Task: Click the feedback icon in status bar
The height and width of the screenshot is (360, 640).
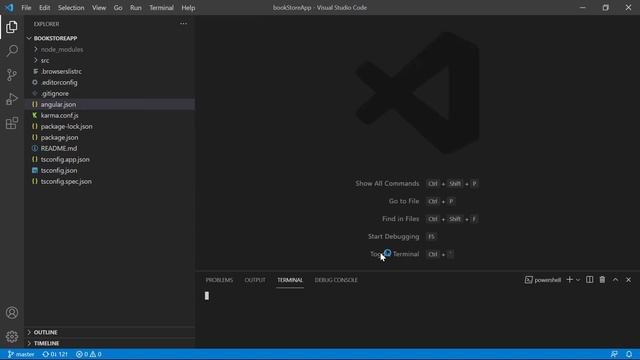Action: point(614,354)
